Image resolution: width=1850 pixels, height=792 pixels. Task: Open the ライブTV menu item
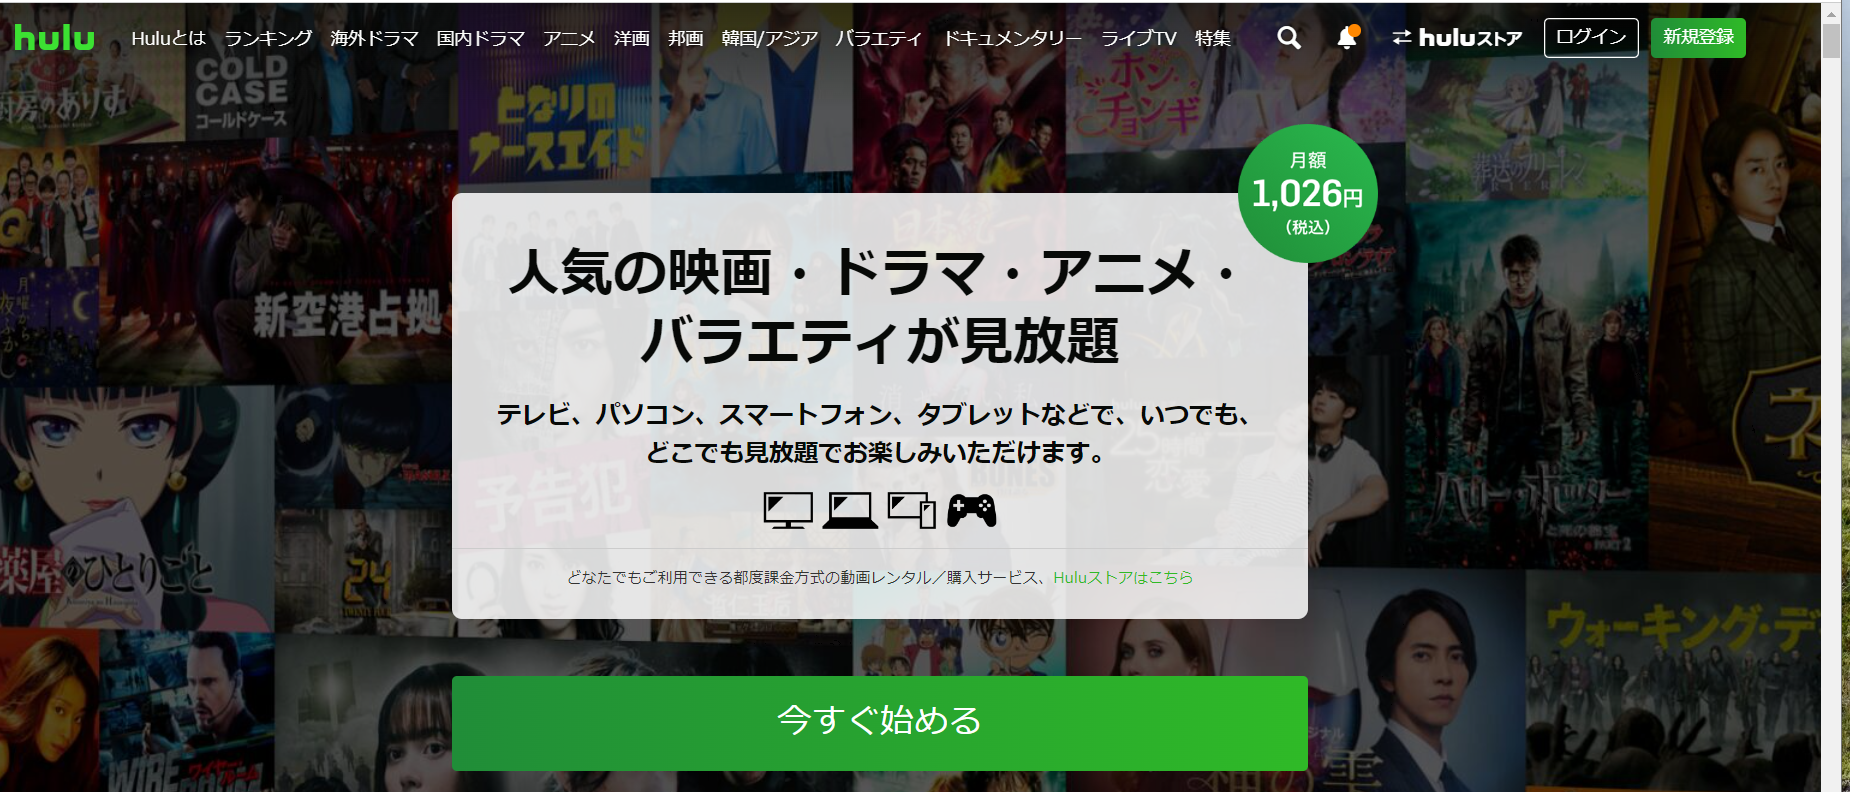[1138, 38]
